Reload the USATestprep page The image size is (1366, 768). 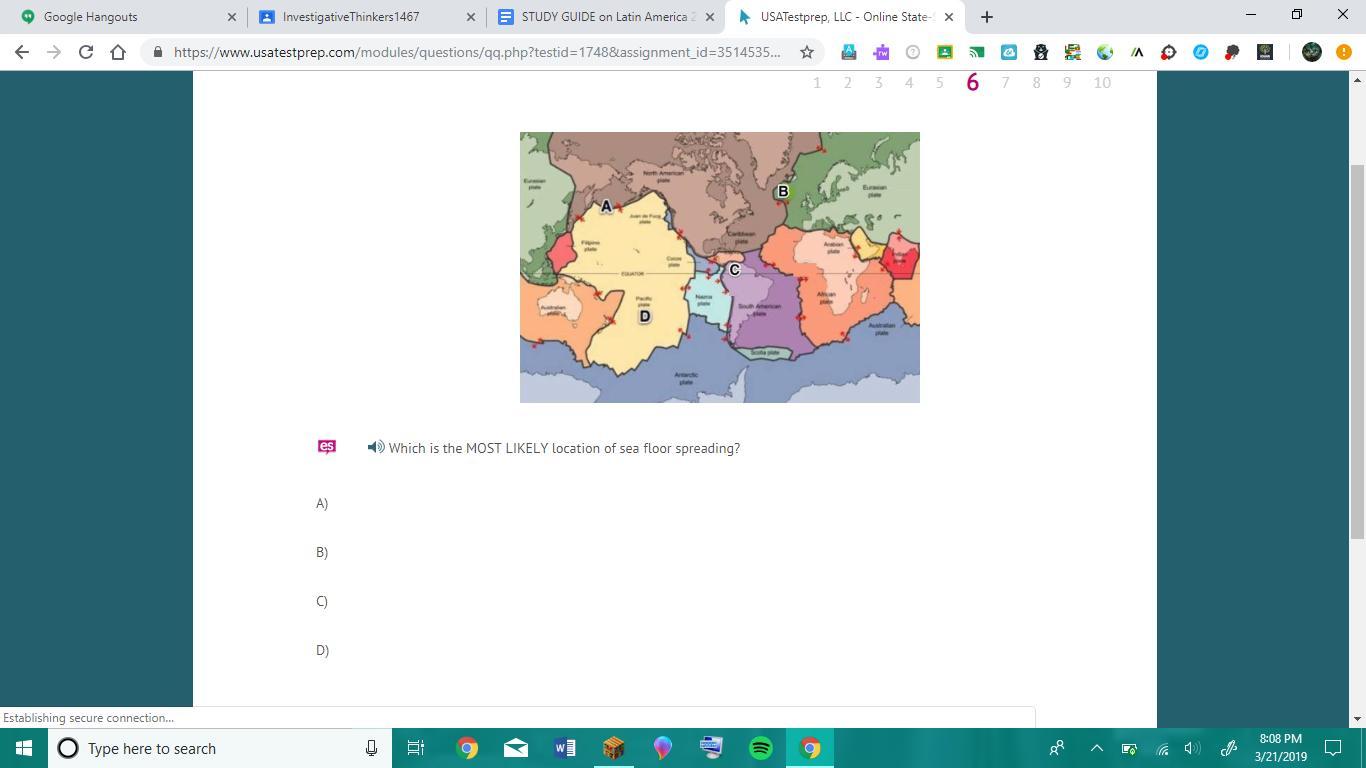[x=86, y=52]
